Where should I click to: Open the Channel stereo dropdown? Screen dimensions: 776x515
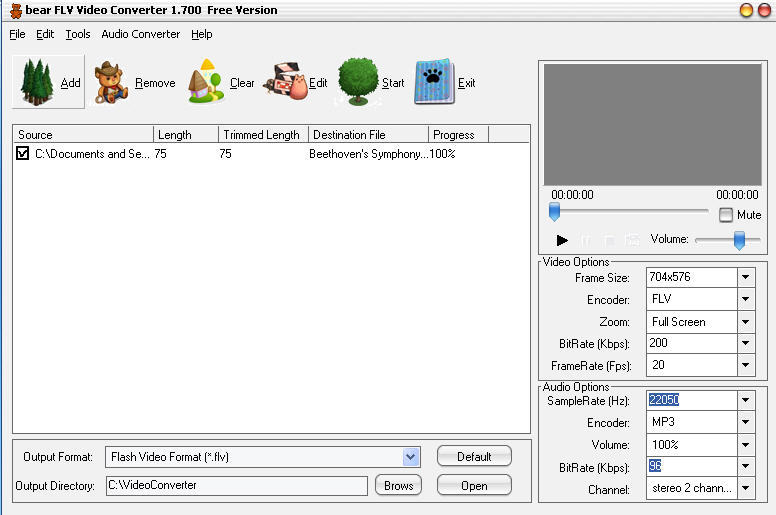coord(745,488)
